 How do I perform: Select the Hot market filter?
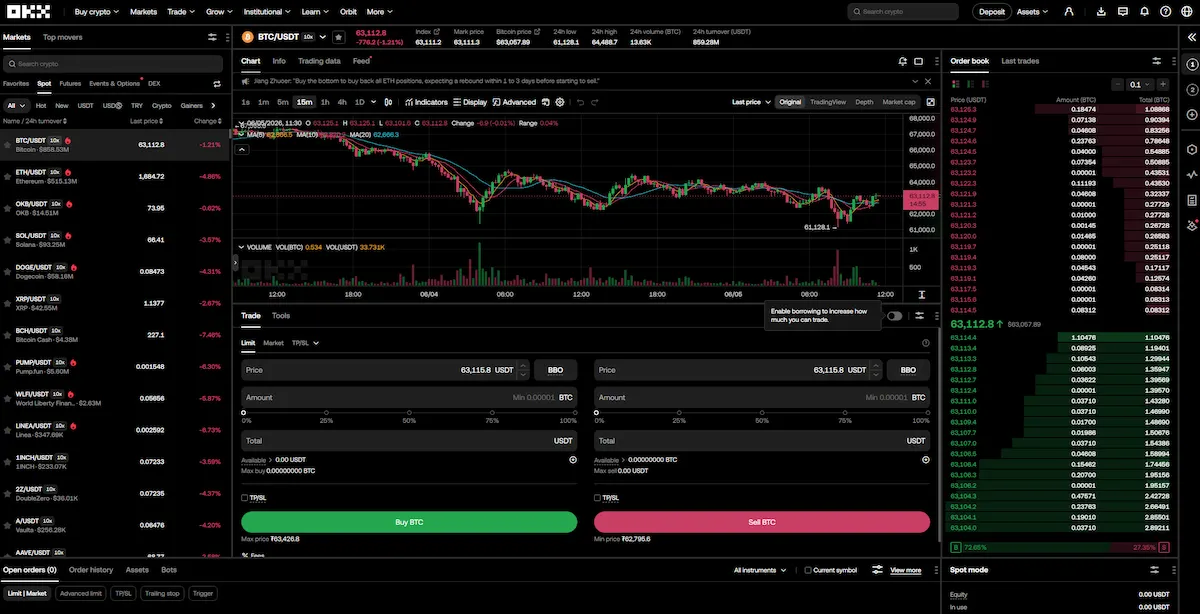coord(41,105)
